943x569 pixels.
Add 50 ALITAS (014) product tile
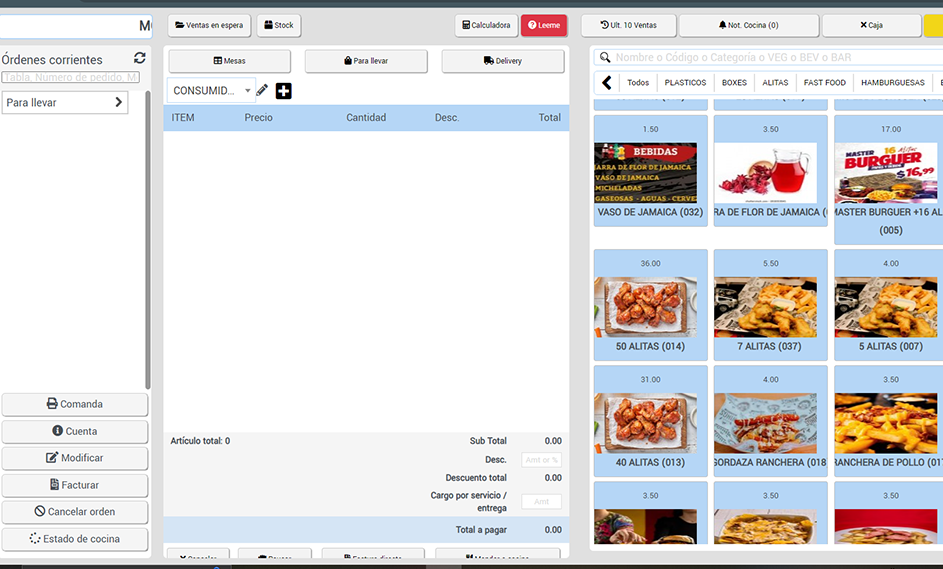pos(651,305)
